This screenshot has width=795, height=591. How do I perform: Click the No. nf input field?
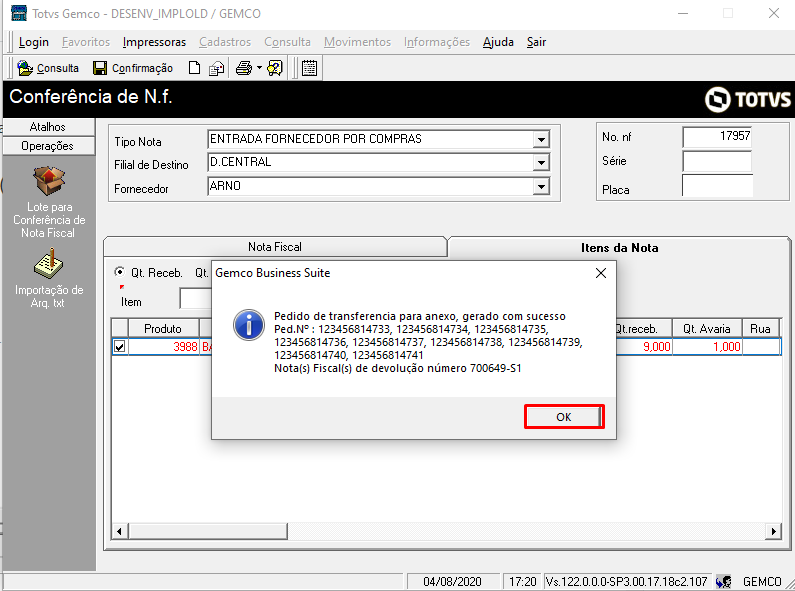tap(717, 137)
